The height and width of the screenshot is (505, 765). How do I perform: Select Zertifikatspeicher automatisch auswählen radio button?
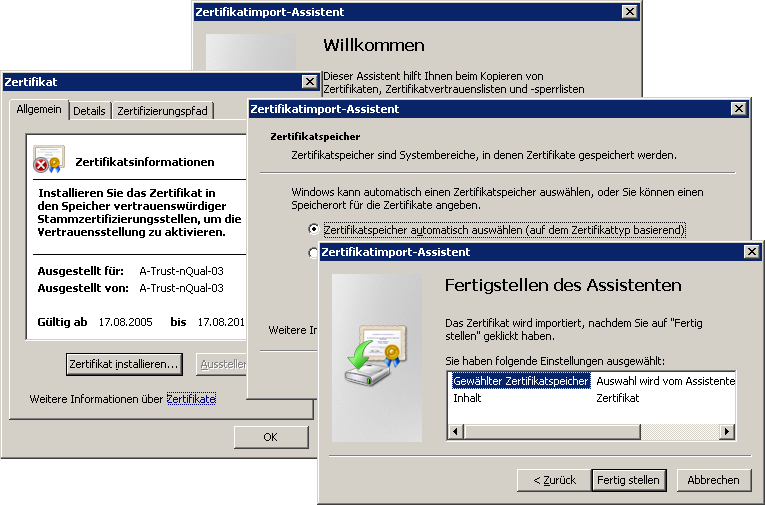point(314,230)
